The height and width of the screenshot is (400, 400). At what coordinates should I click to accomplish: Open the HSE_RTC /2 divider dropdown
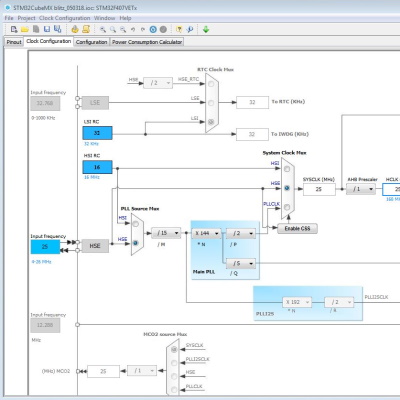click(158, 83)
